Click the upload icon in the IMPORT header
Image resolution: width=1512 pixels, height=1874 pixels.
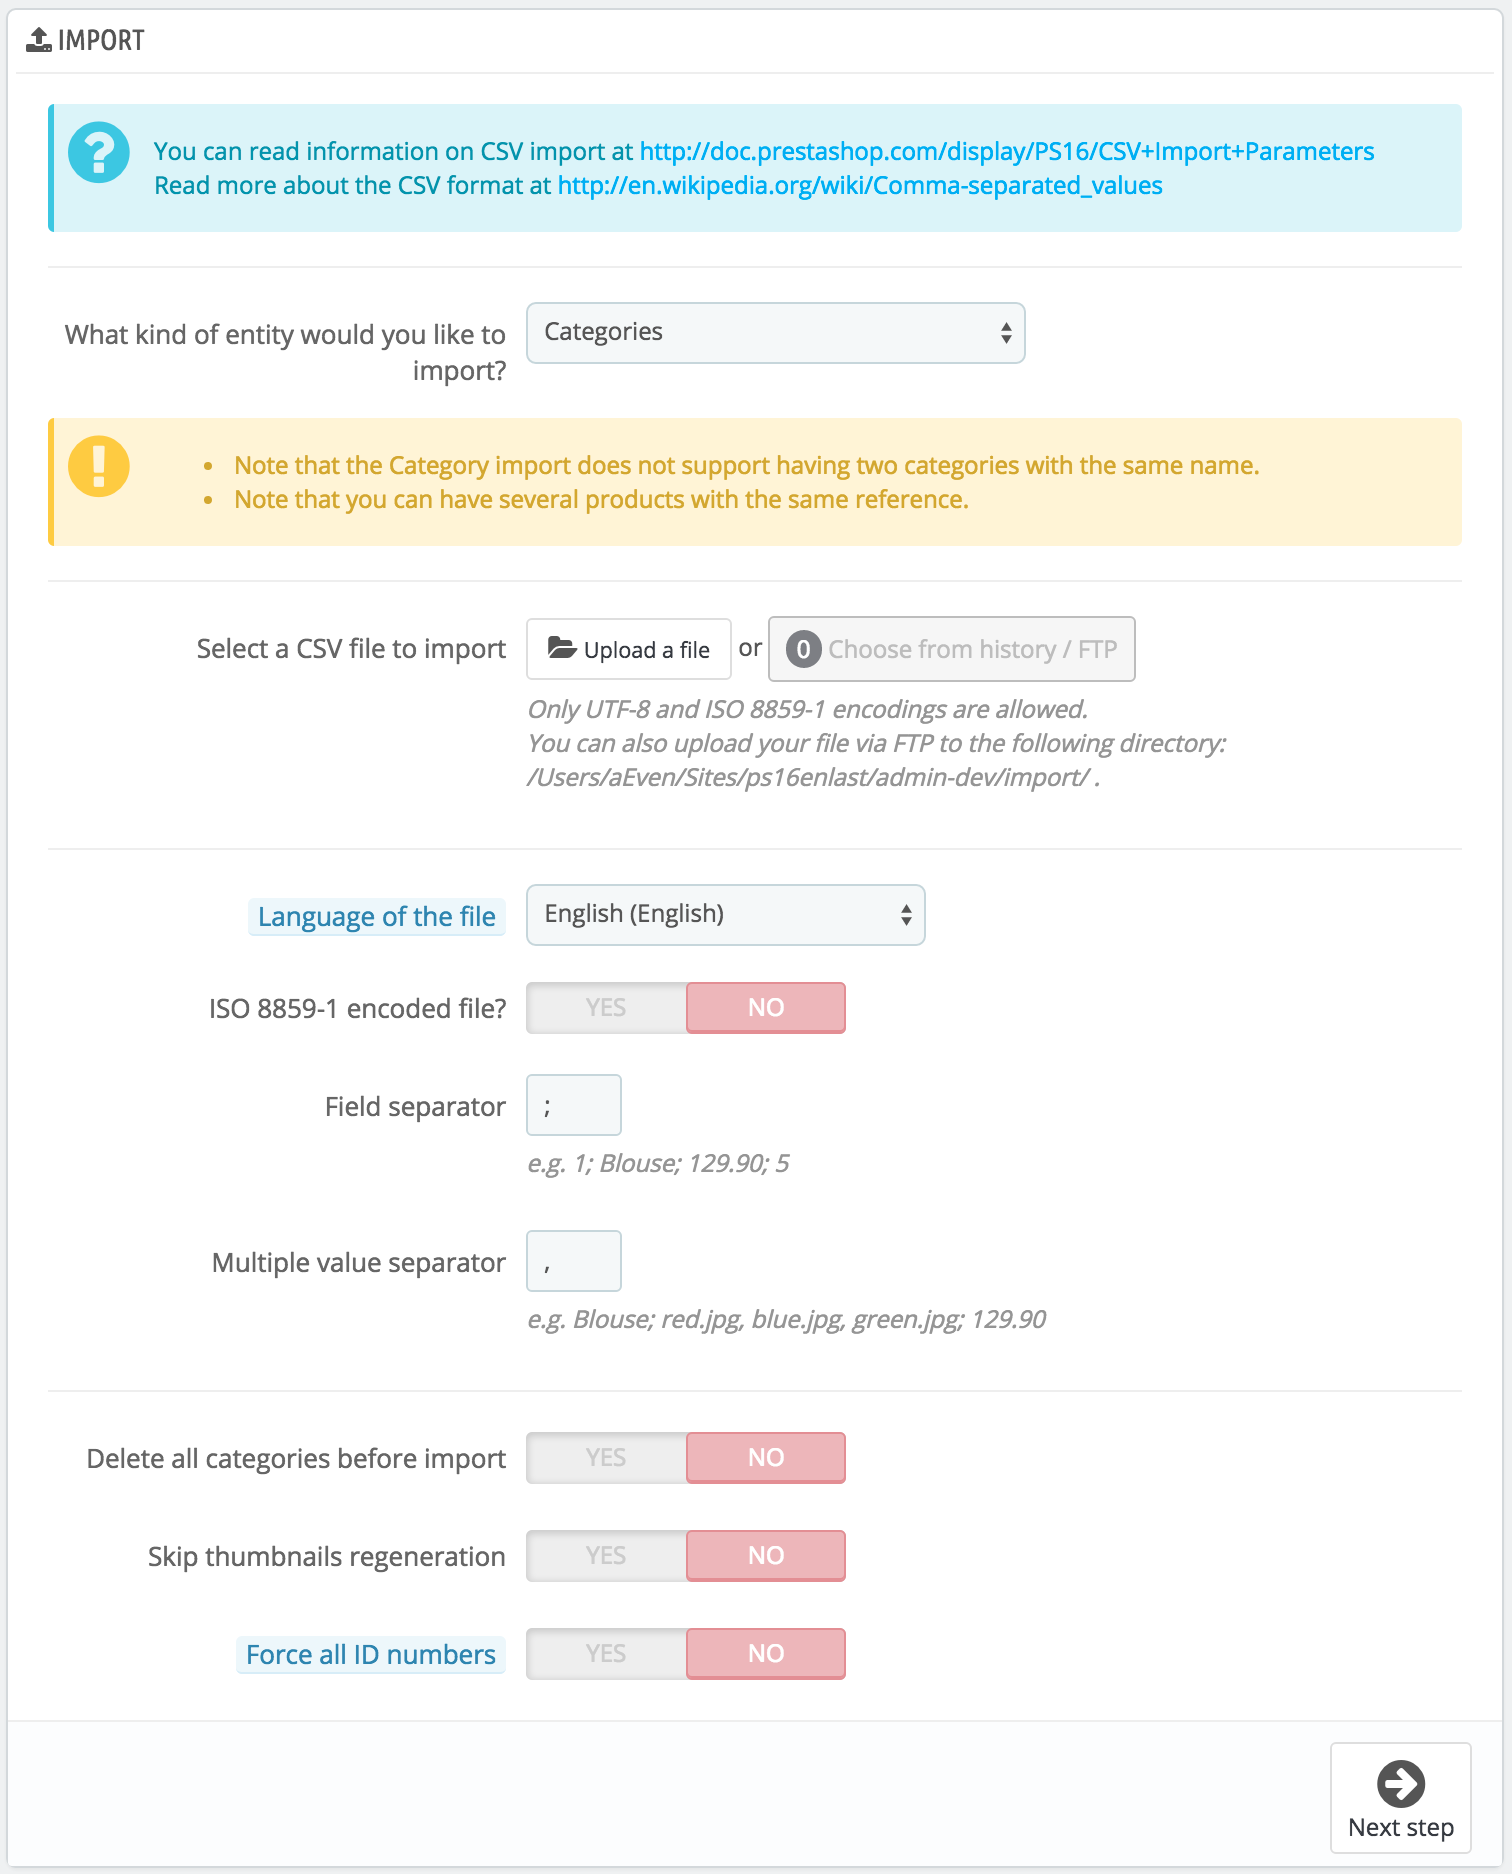click(x=38, y=38)
